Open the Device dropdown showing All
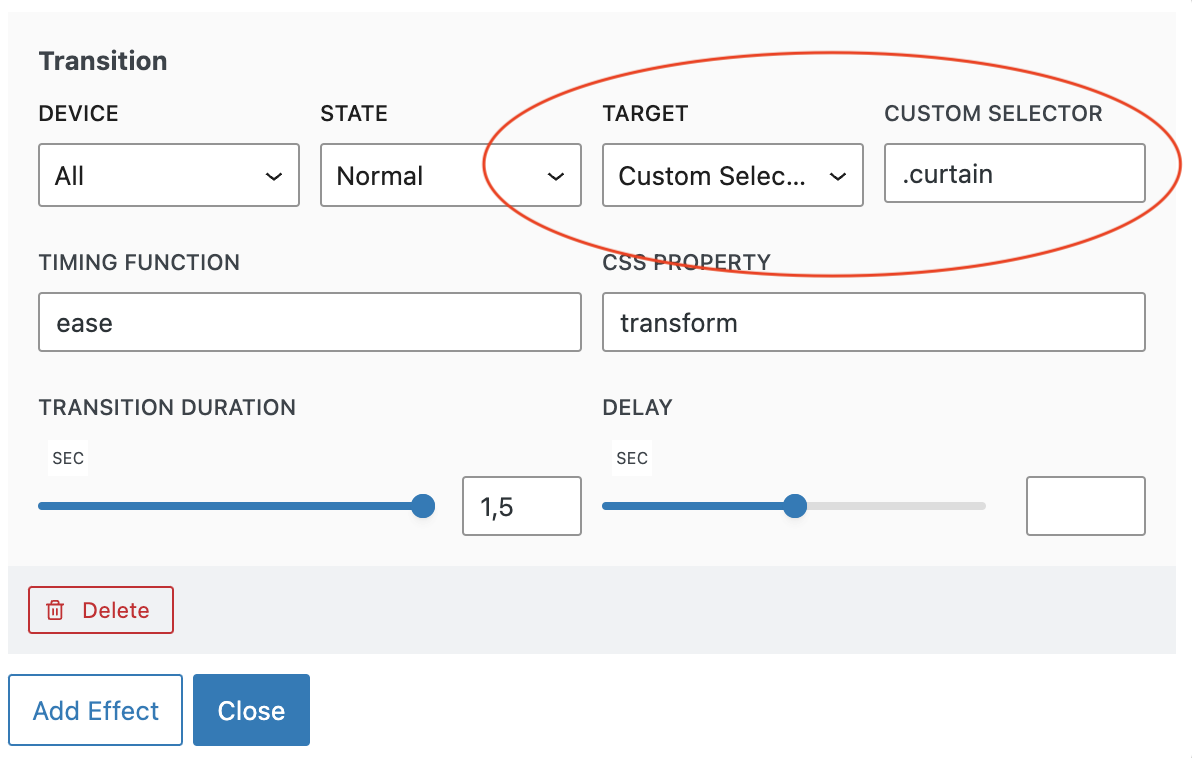This screenshot has height=758, width=1192. tap(168, 176)
